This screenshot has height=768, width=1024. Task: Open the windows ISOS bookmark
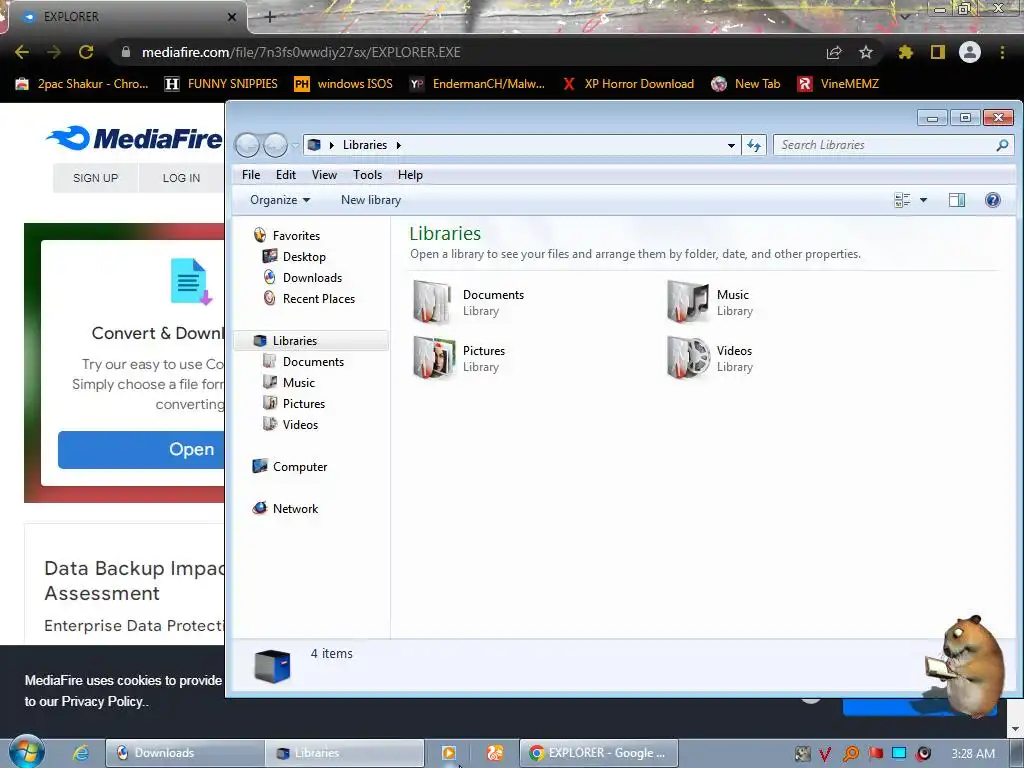[x=344, y=84]
